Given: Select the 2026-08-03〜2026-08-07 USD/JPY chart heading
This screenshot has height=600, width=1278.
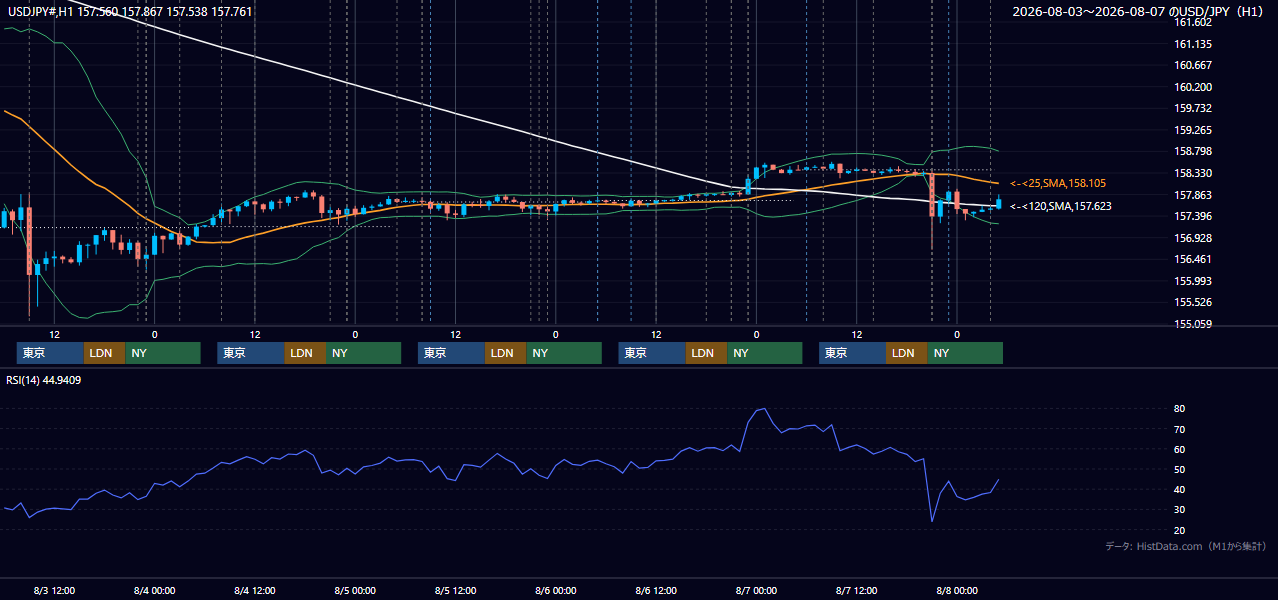Looking at the screenshot, I should (x=1137, y=11).
